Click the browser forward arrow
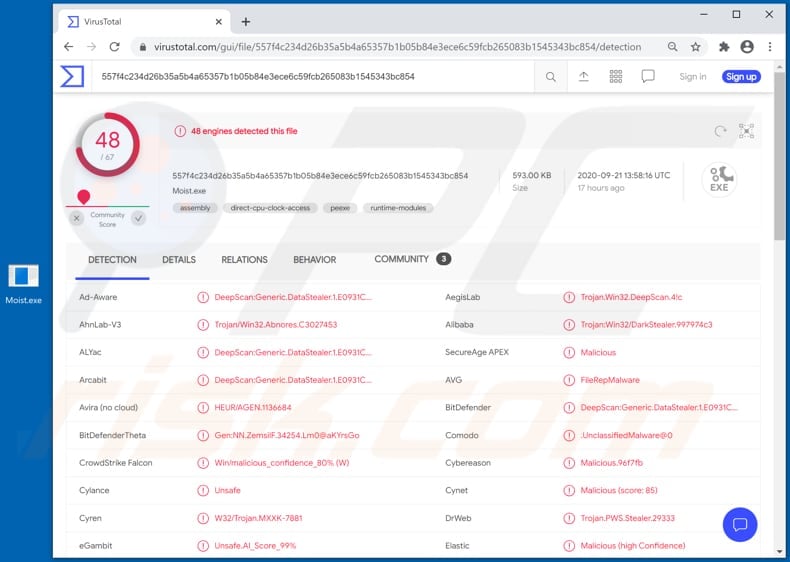The height and width of the screenshot is (562, 790). [x=91, y=47]
